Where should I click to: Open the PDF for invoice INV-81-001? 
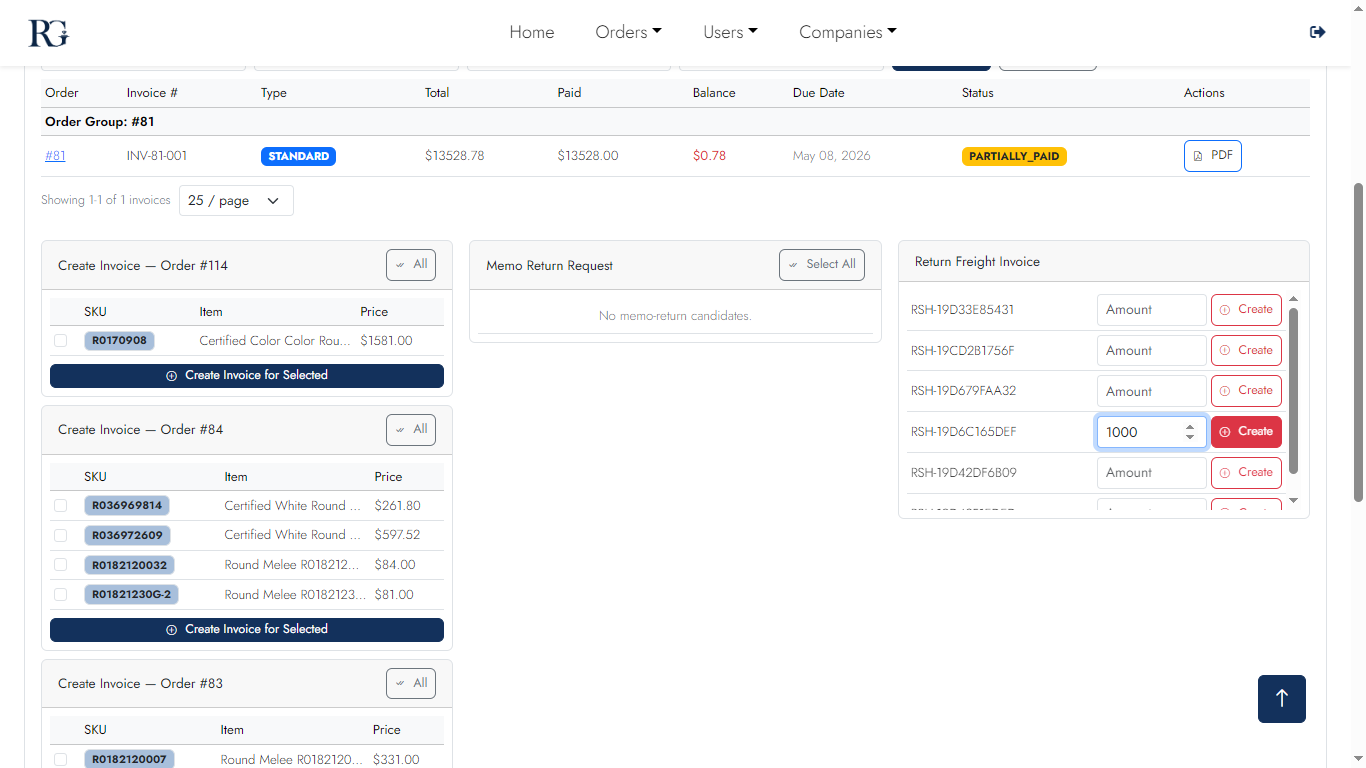[1212, 155]
